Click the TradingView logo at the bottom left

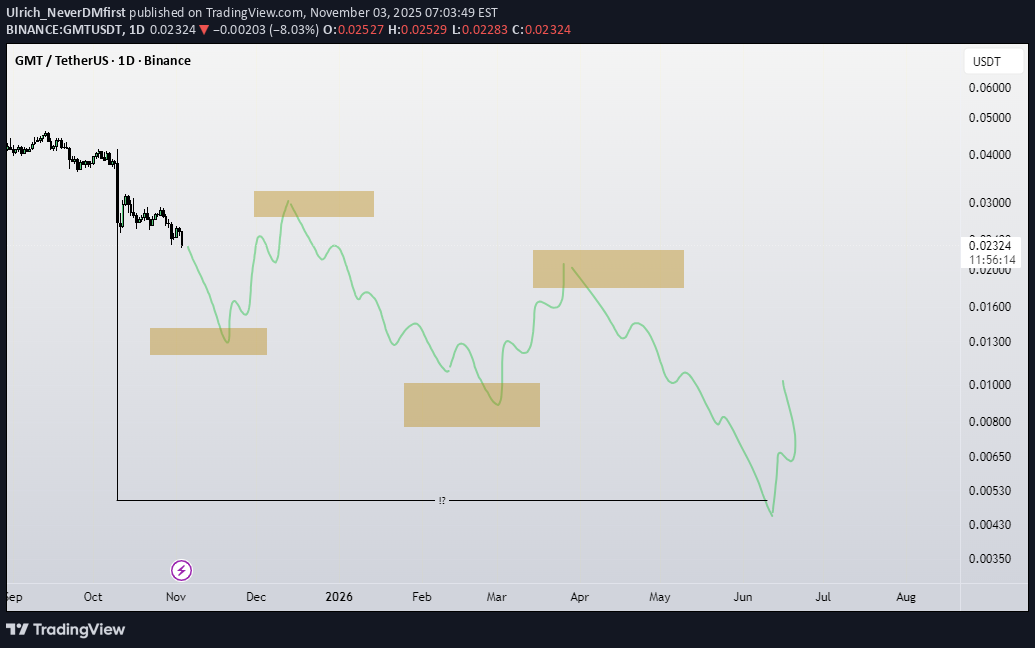pos(66,629)
